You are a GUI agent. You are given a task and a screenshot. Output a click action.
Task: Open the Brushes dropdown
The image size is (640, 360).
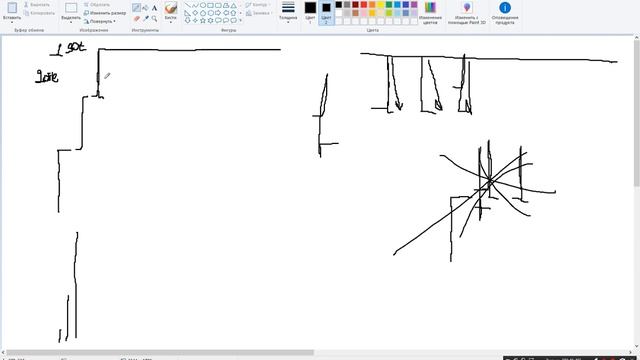coord(171,22)
